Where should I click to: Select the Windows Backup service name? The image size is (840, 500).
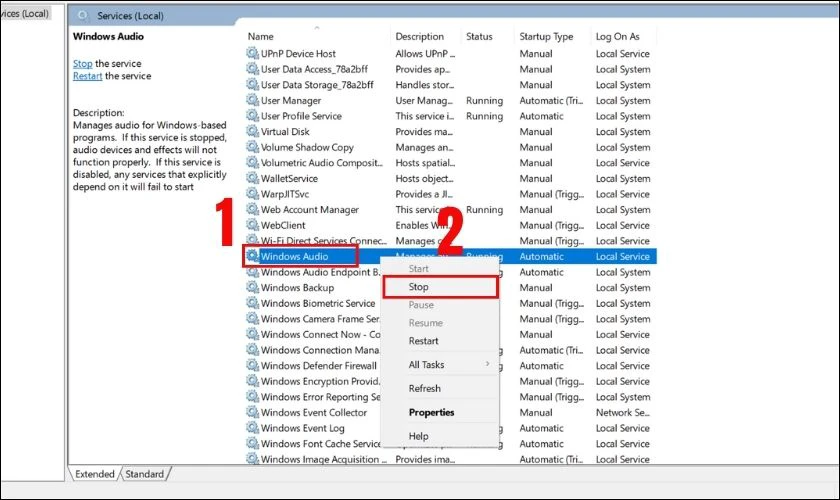[x=297, y=287]
